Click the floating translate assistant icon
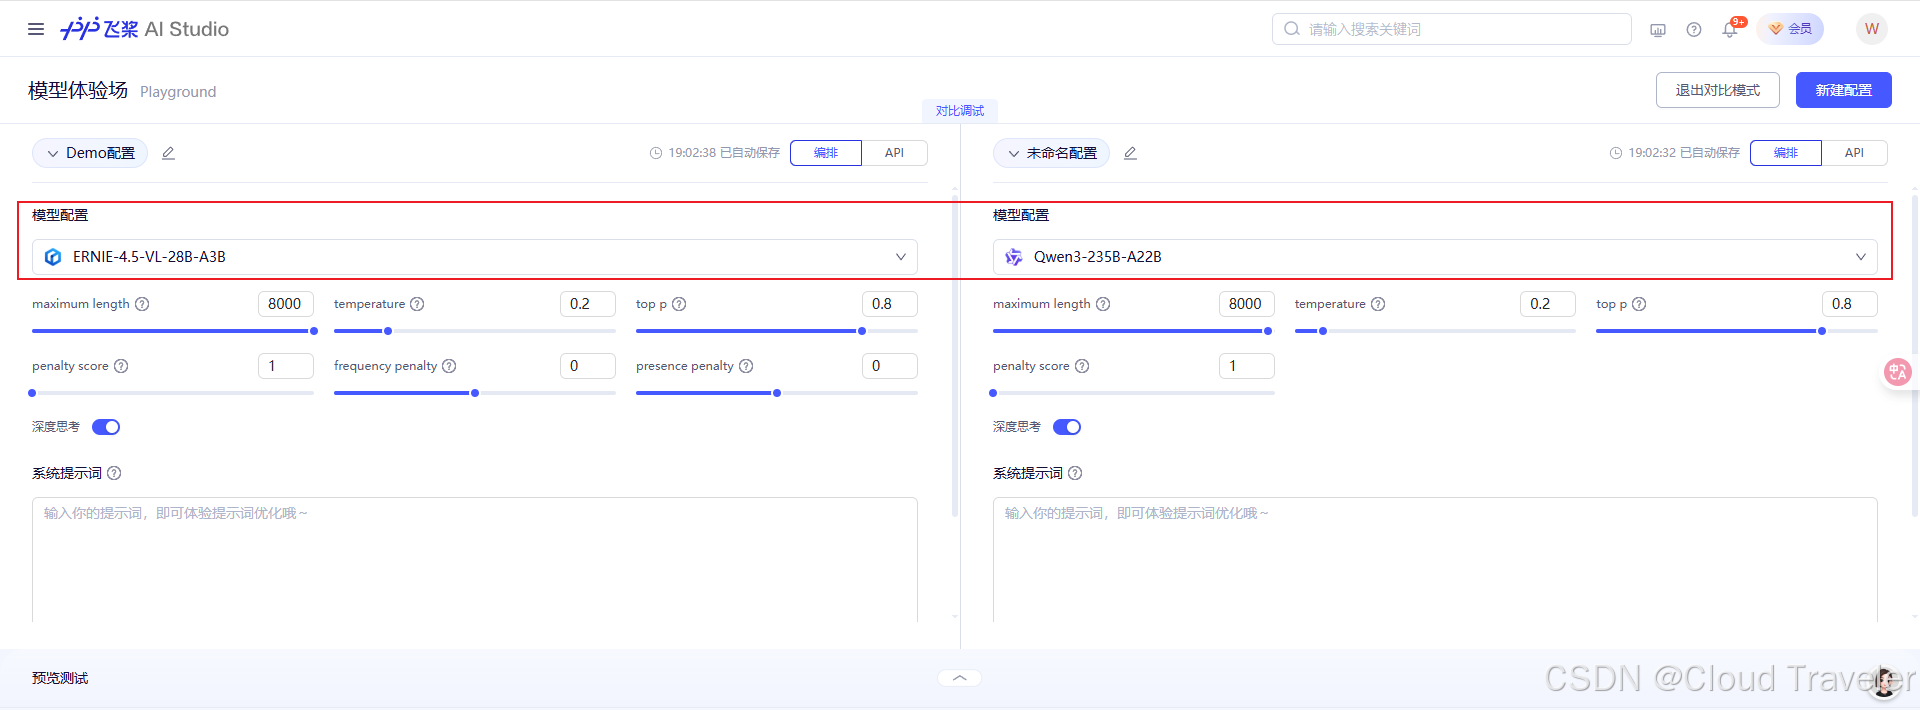 pos(1897,372)
